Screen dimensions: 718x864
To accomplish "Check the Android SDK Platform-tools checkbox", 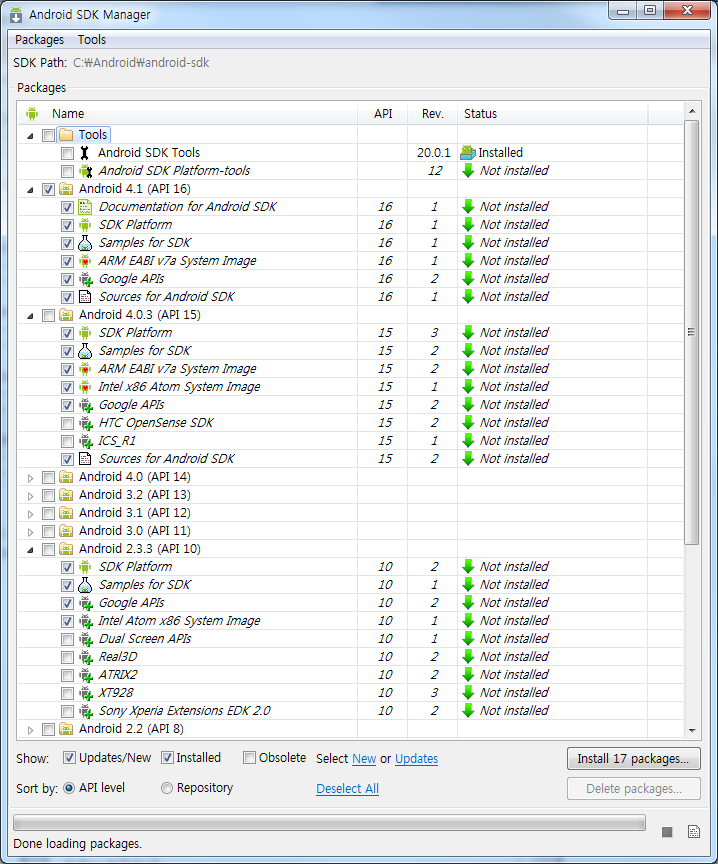I will click(67, 171).
